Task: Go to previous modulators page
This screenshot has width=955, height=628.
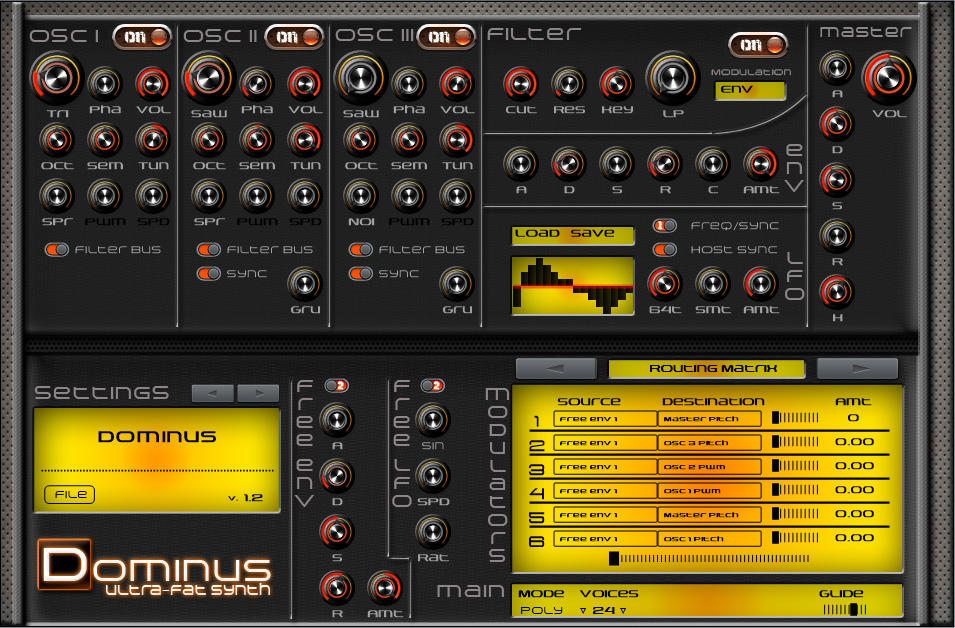Action: 555,369
